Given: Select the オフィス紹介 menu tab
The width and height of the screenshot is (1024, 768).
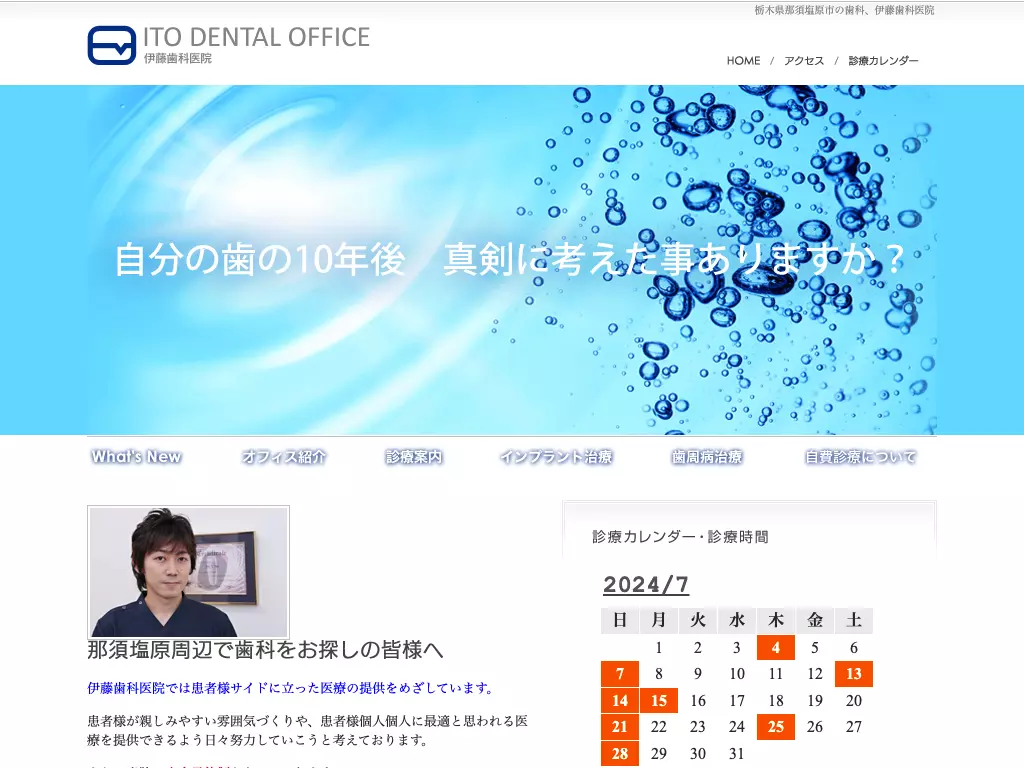Looking at the screenshot, I should tap(284, 456).
